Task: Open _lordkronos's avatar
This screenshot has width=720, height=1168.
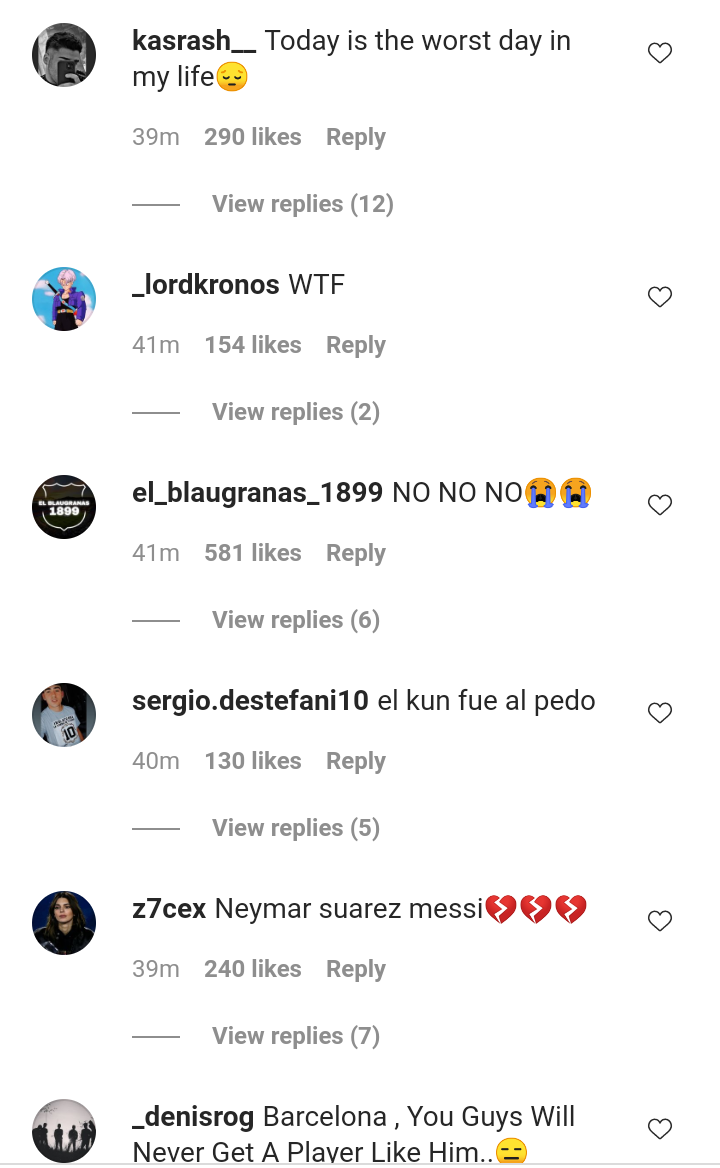Action: 64,299
